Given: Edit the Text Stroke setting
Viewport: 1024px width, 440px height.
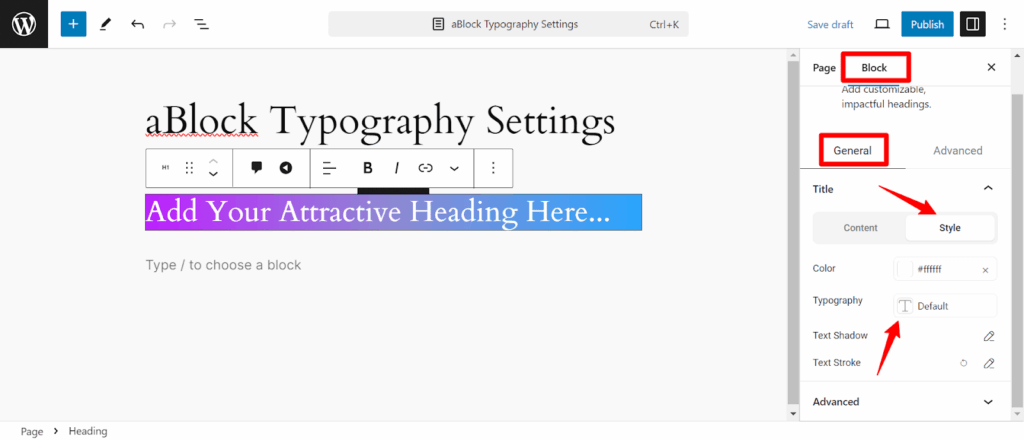Looking at the screenshot, I should pos(989,363).
